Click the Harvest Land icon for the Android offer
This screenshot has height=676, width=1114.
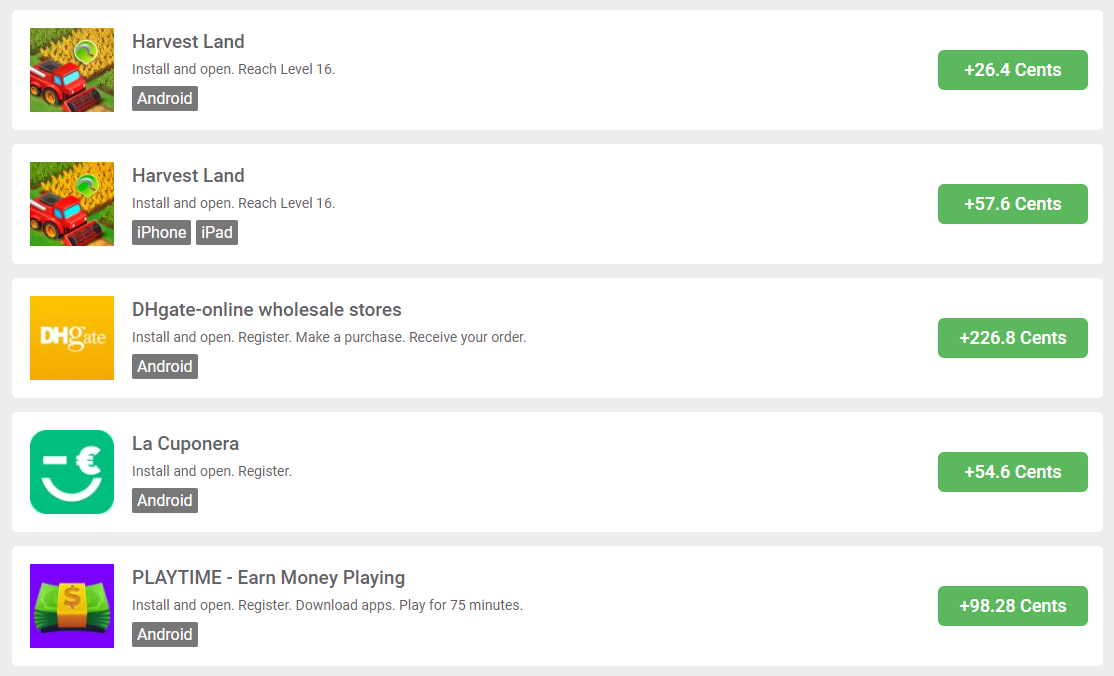pyautogui.click(x=72, y=70)
